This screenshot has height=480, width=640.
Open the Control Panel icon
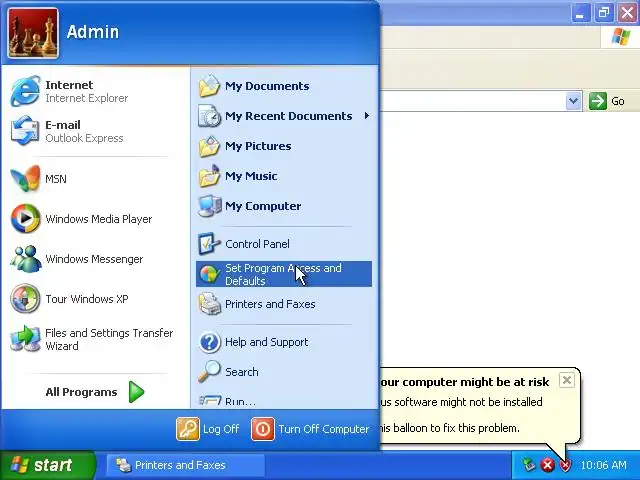(x=209, y=244)
